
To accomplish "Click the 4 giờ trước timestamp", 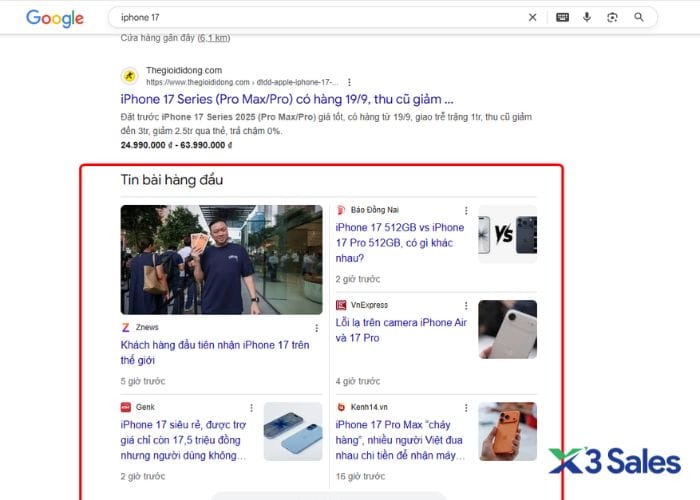I will click(x=358, y=381).
